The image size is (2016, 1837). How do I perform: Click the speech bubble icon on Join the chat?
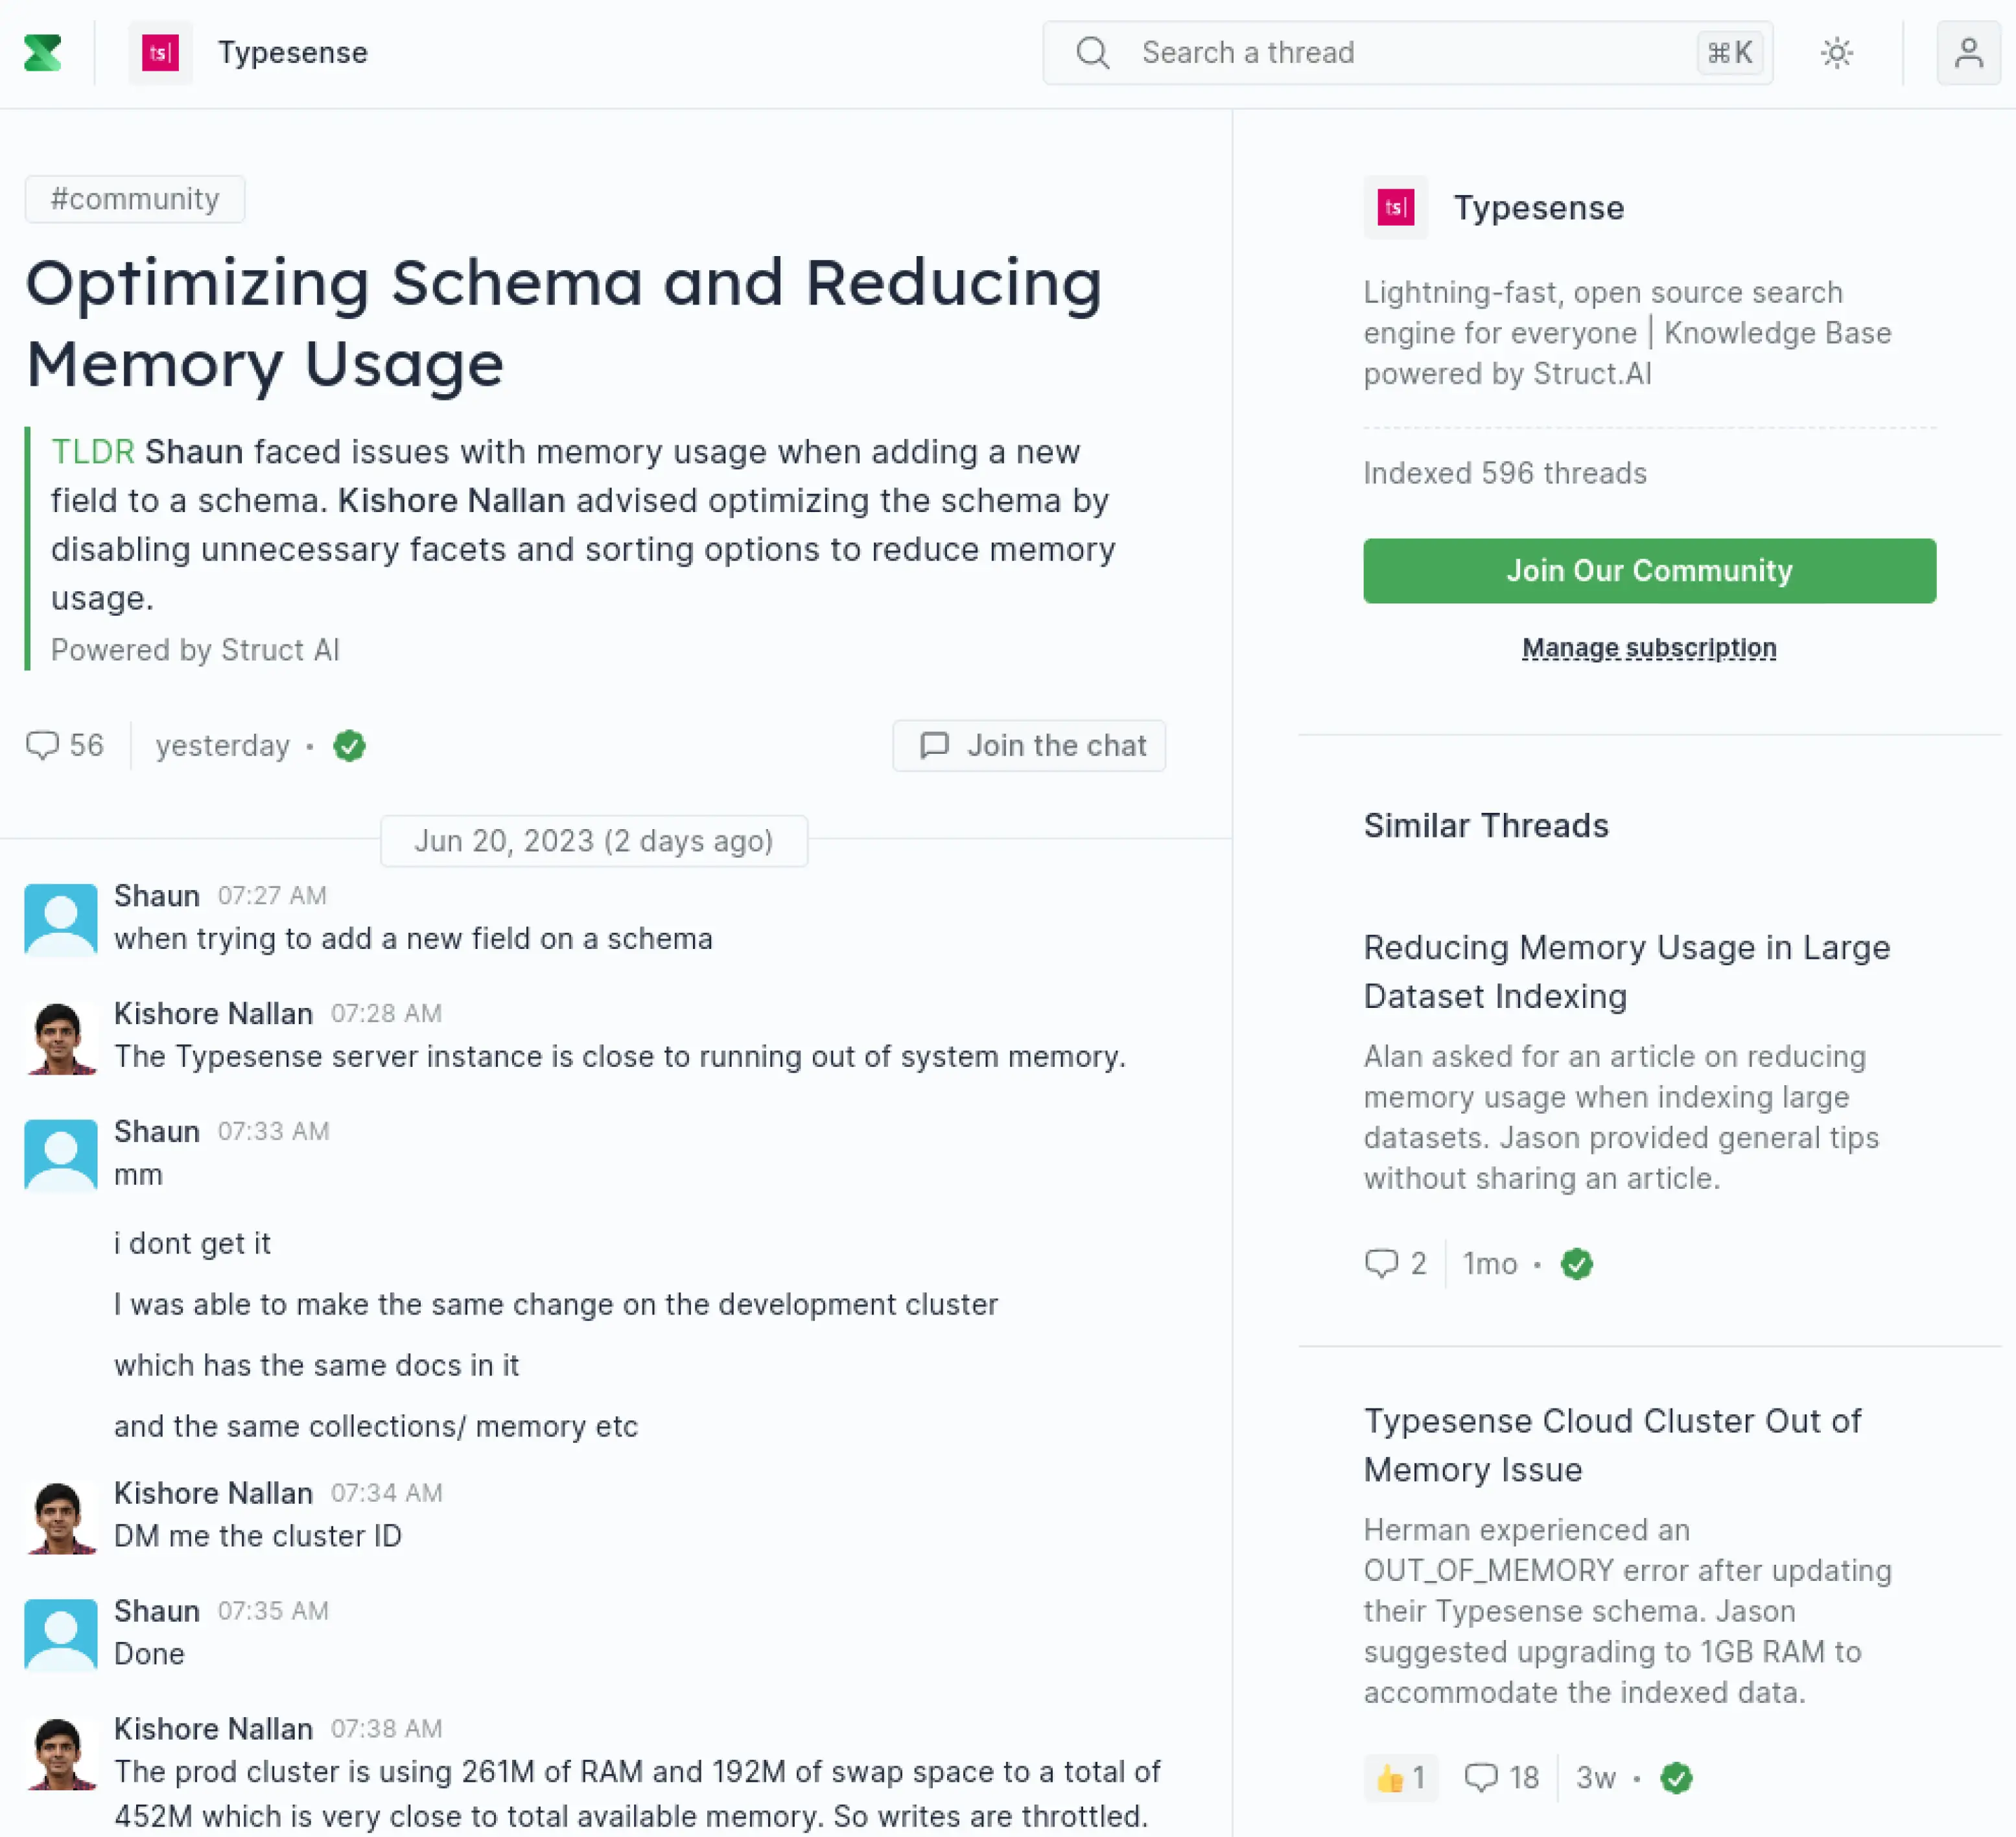pyautogui.click(x=934, y=745)
